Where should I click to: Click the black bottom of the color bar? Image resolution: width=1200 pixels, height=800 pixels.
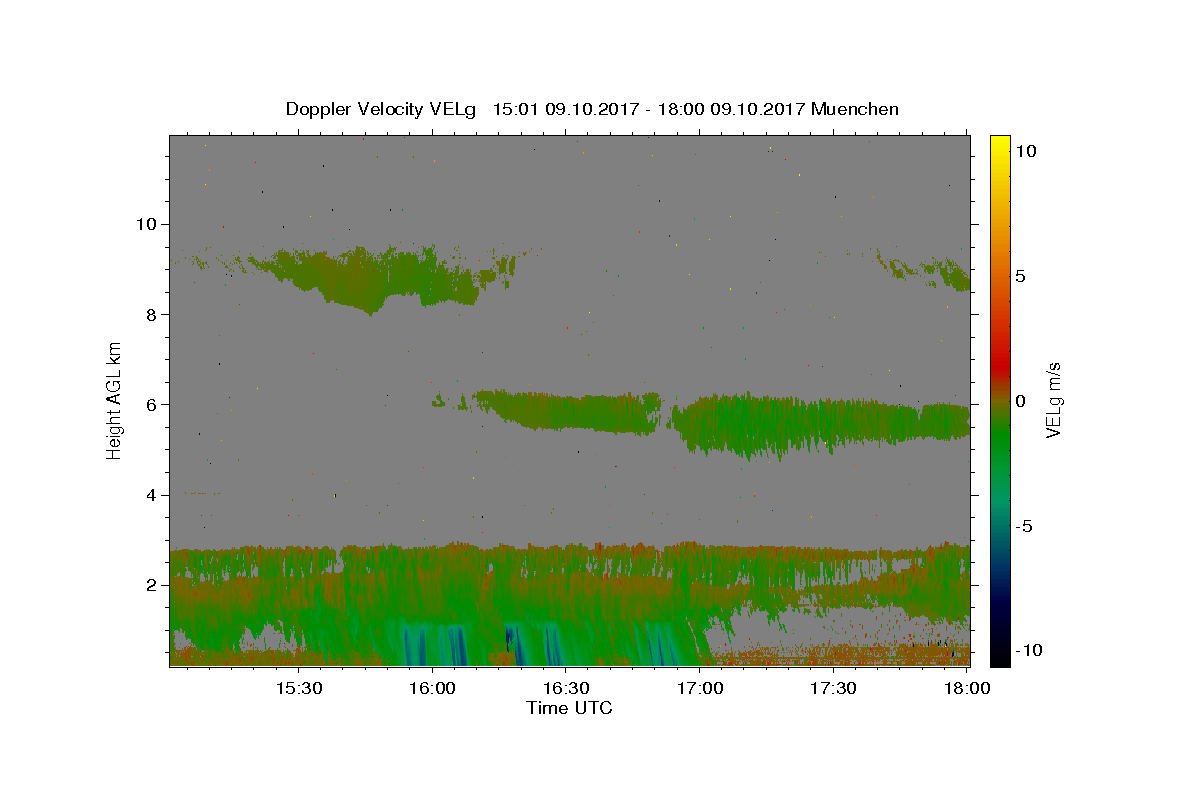[x=1000, y=658]
